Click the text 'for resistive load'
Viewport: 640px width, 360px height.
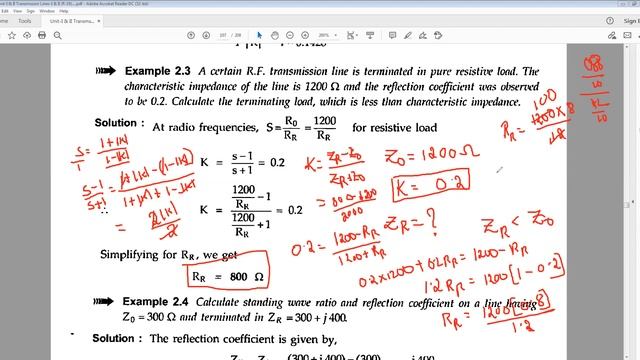[395, 128]
